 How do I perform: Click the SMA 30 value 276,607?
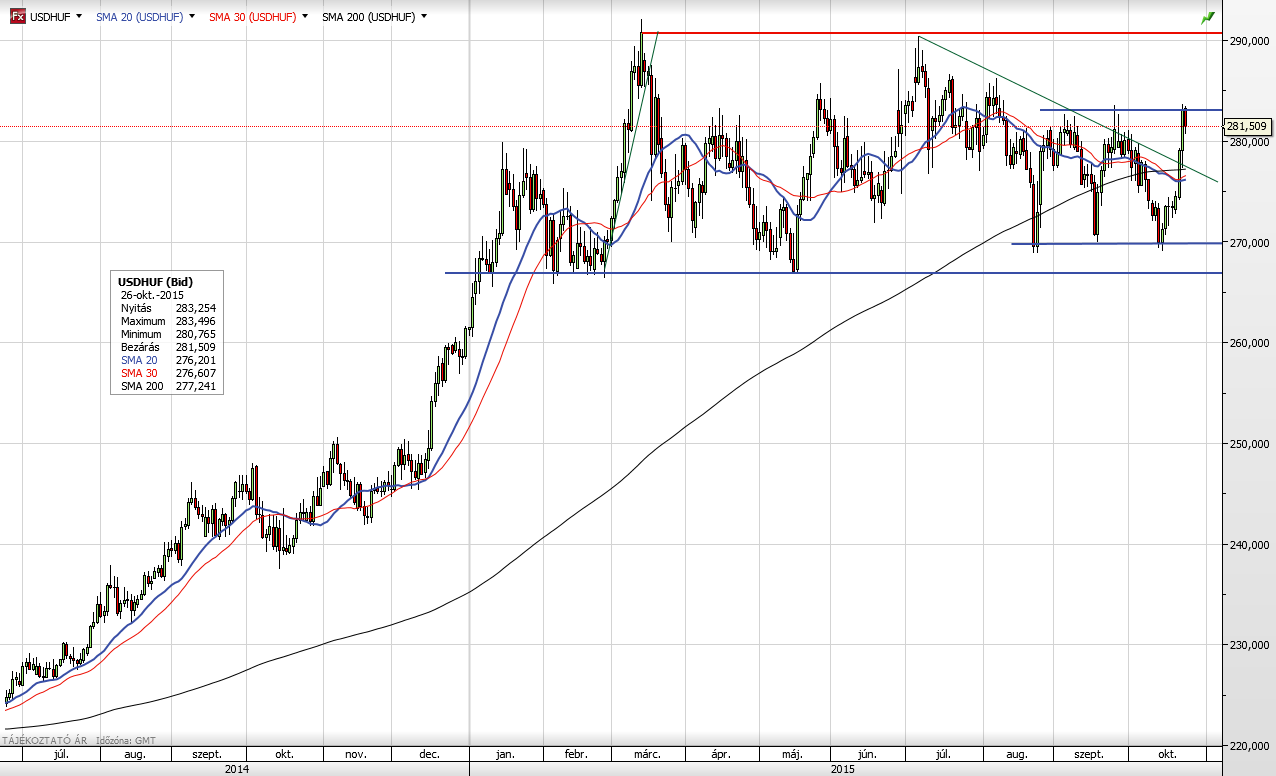coord(196,373)
